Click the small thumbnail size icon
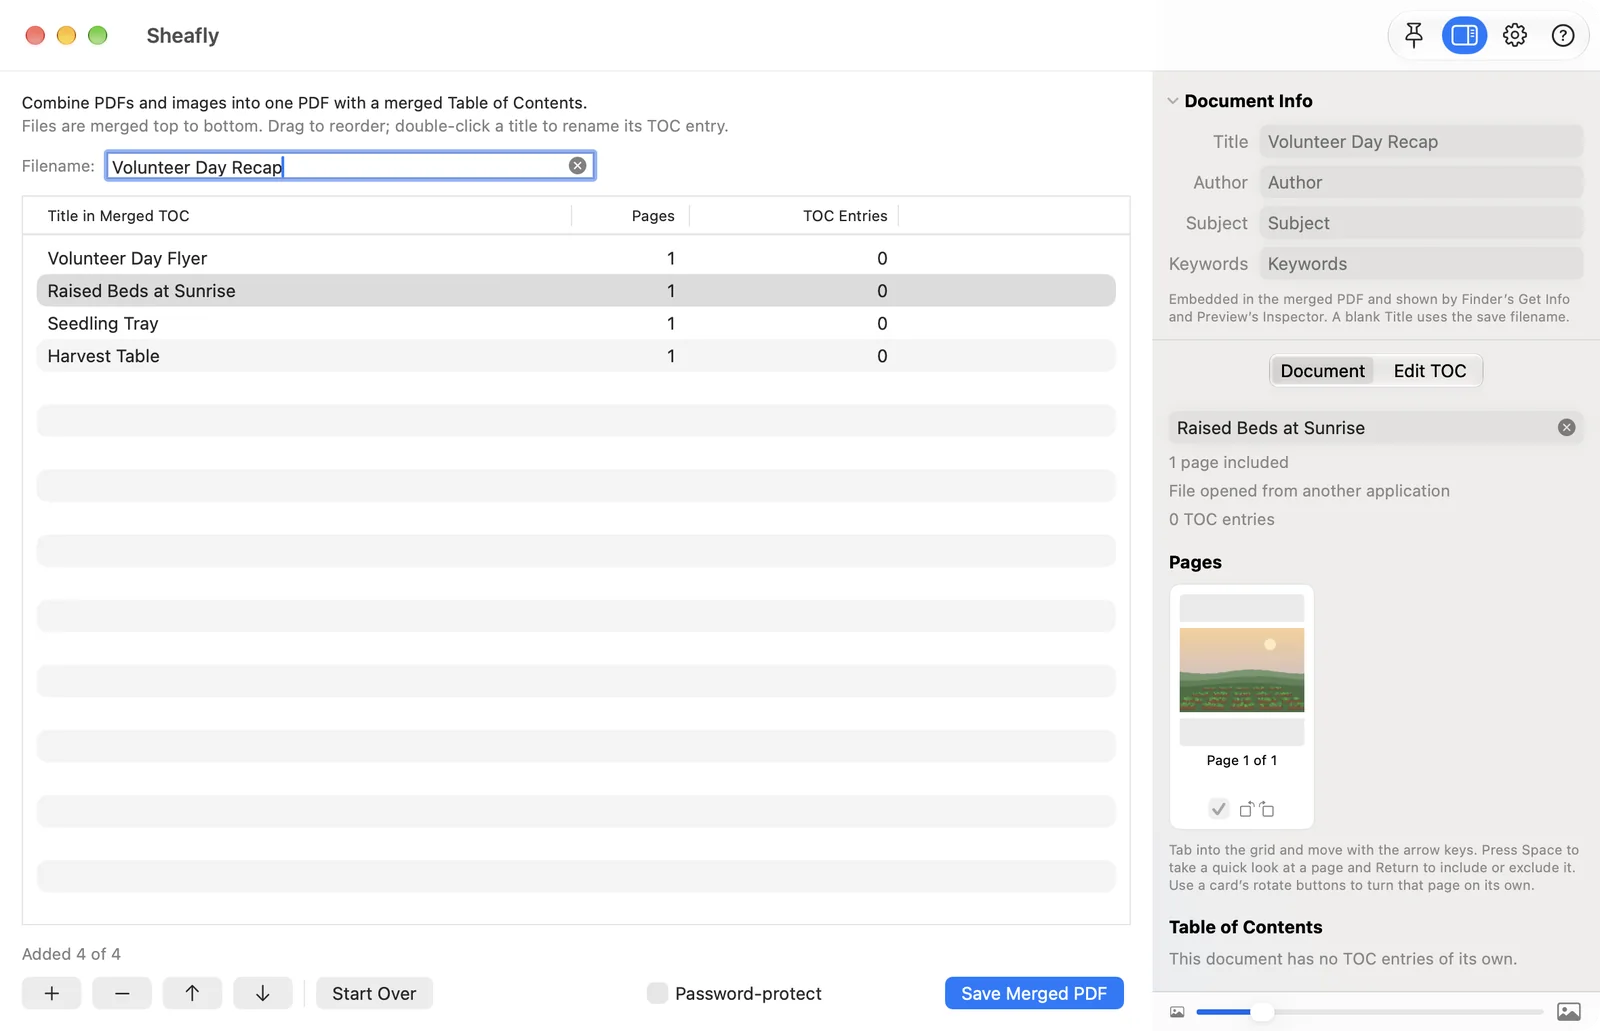Viewport: 1600px width, 1031px height. pyautogui.click(x=1177, y=1012)
